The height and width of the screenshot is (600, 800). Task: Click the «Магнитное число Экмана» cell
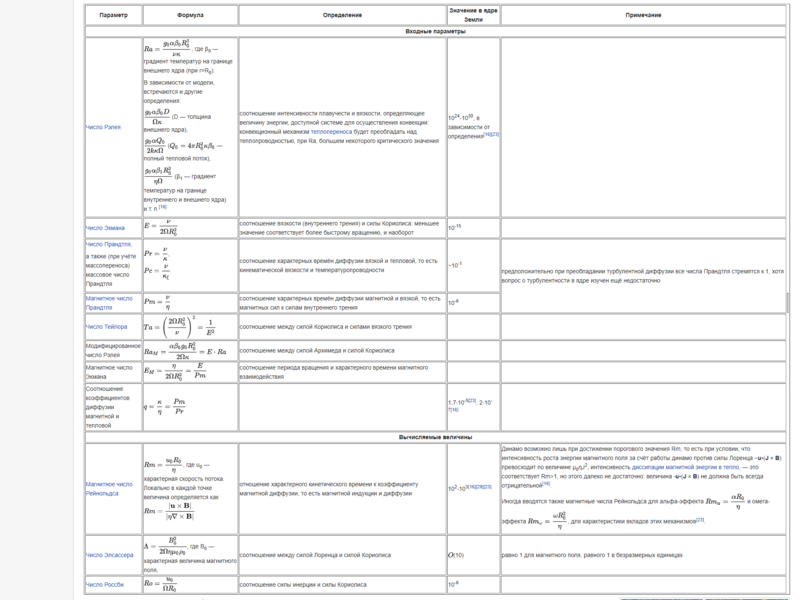tap(113, 372)
